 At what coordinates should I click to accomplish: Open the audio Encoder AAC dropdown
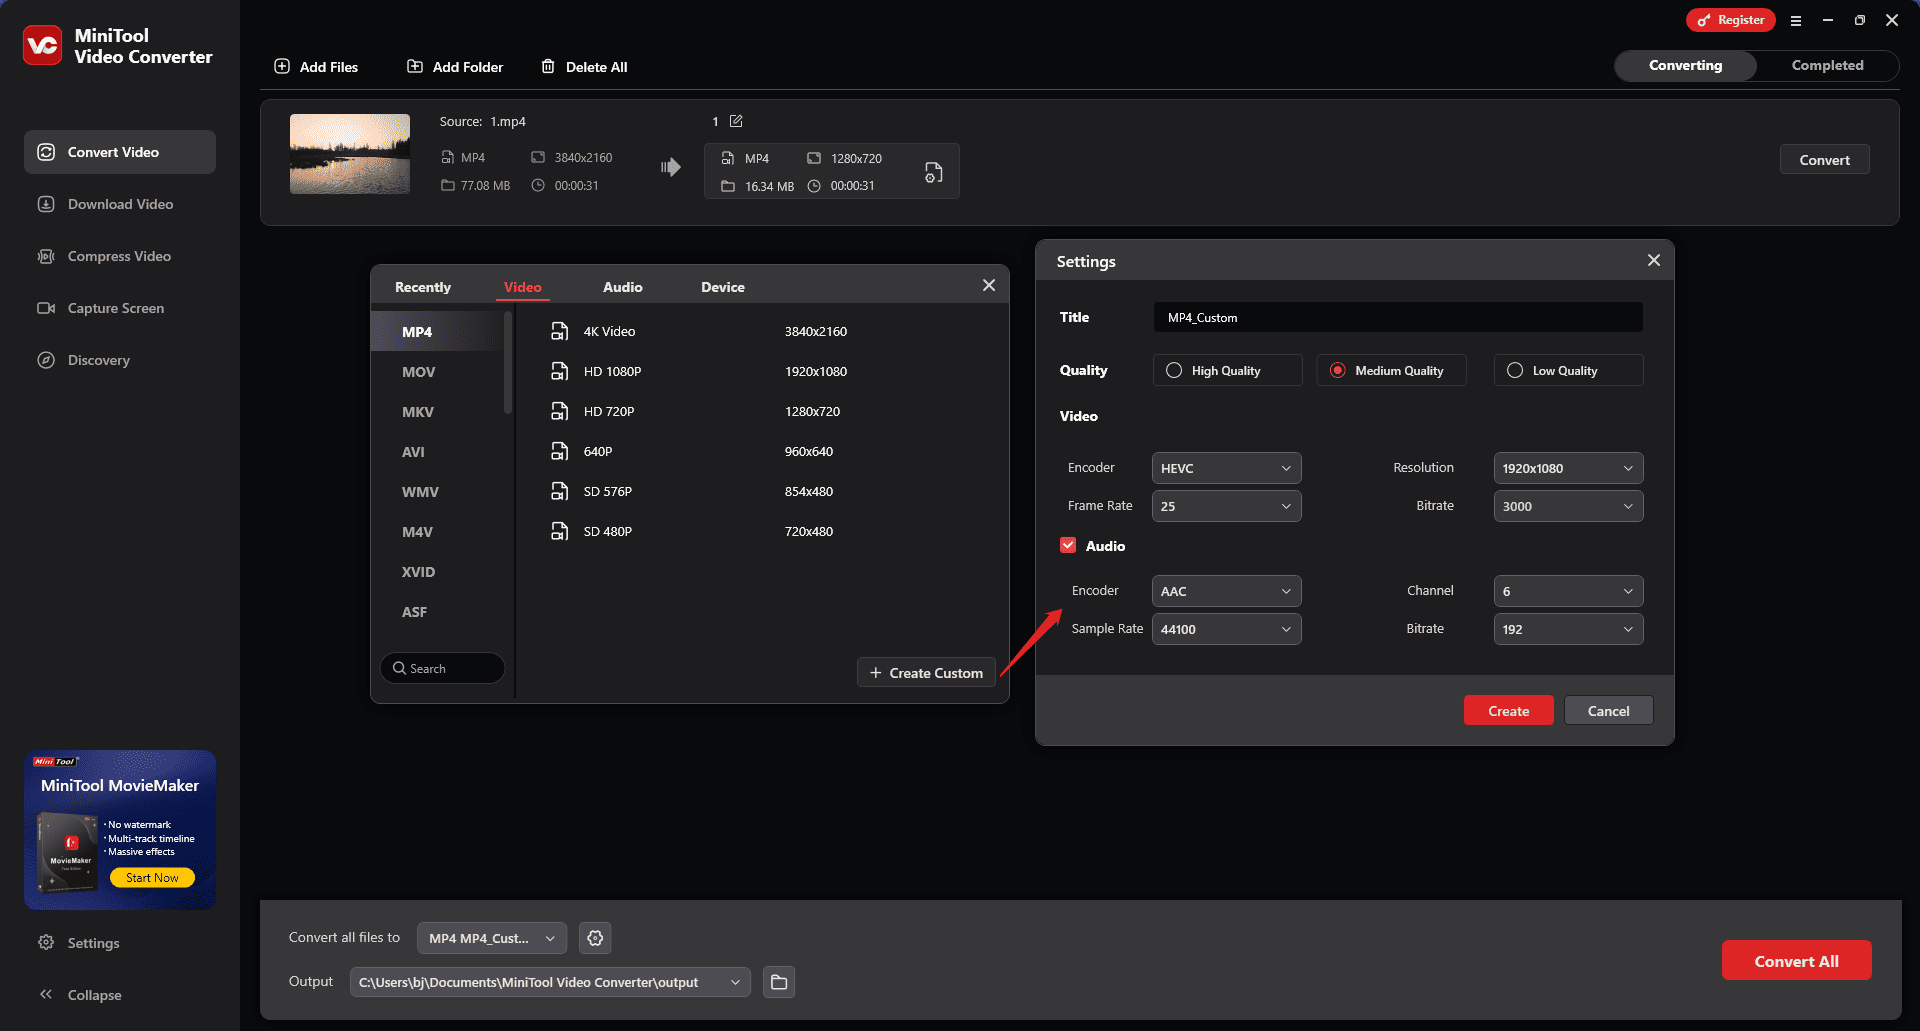click(x=1226, y=591)
